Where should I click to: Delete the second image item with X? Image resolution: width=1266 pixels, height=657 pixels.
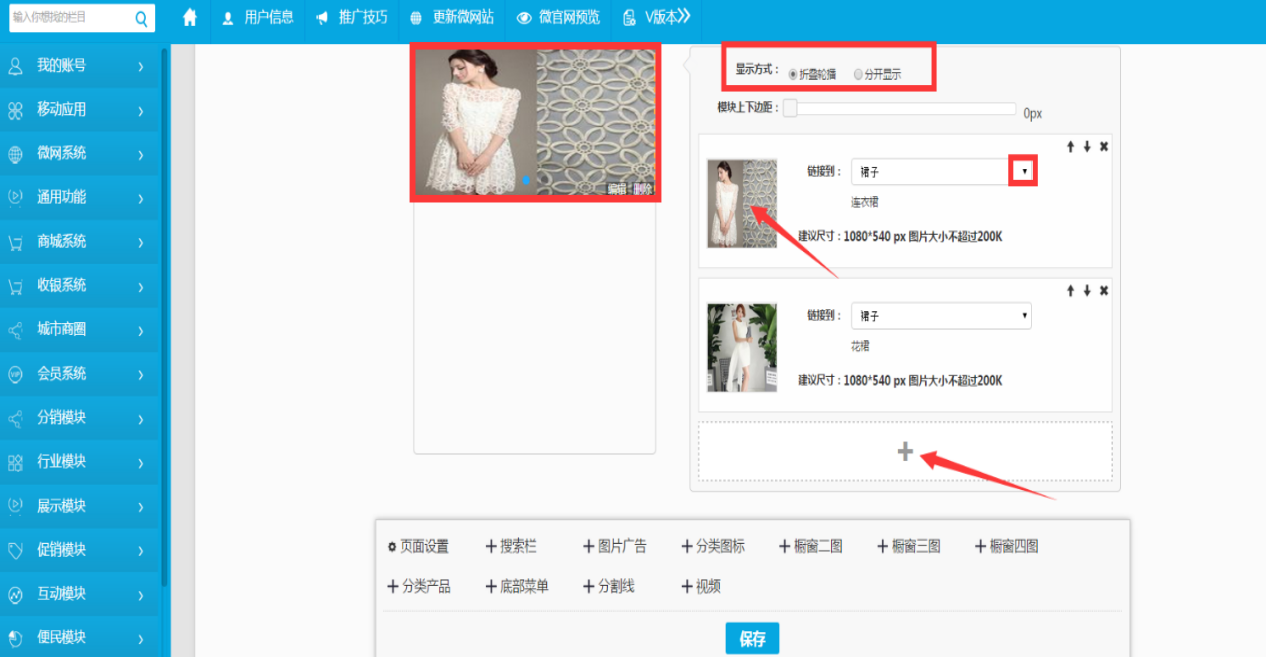point(1104,291)
